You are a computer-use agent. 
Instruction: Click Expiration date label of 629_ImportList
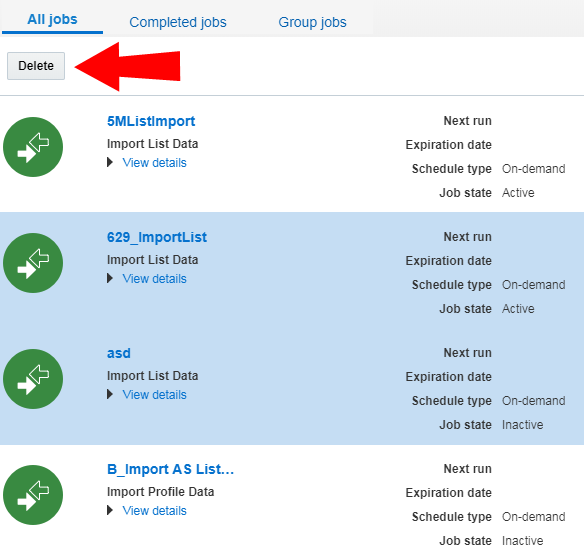tap(448, 261)
